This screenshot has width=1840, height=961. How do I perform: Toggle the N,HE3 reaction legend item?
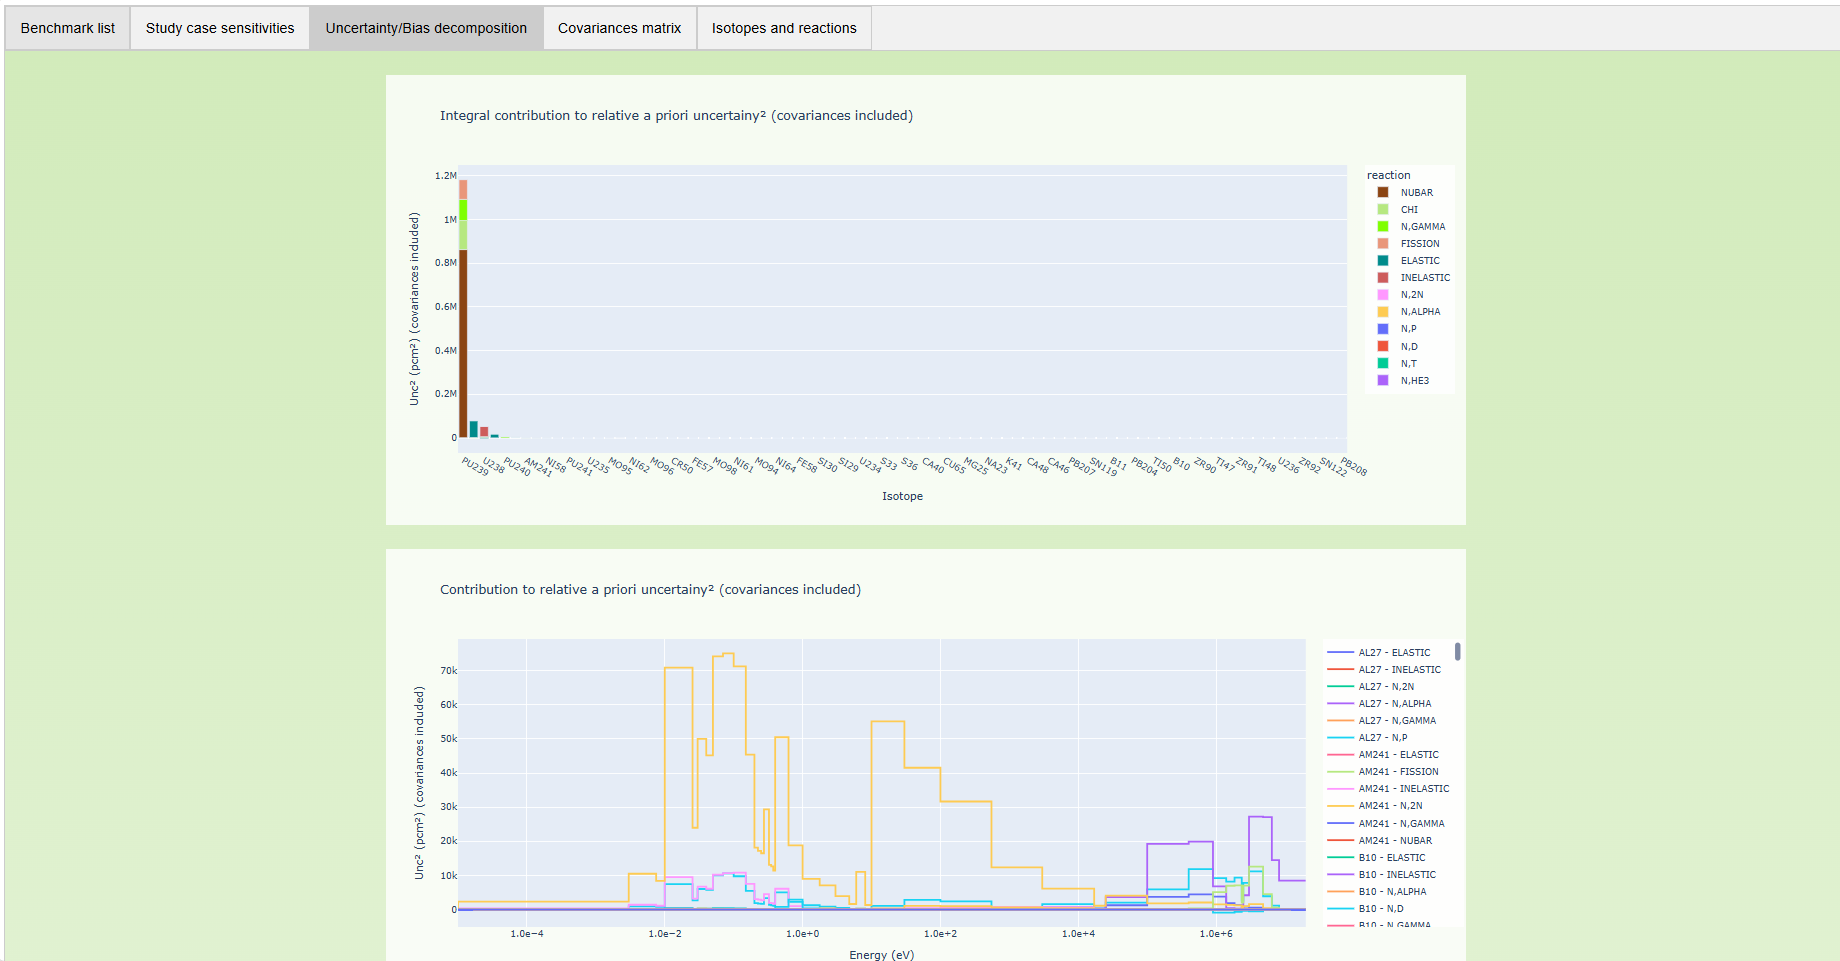coord(1414,381)
